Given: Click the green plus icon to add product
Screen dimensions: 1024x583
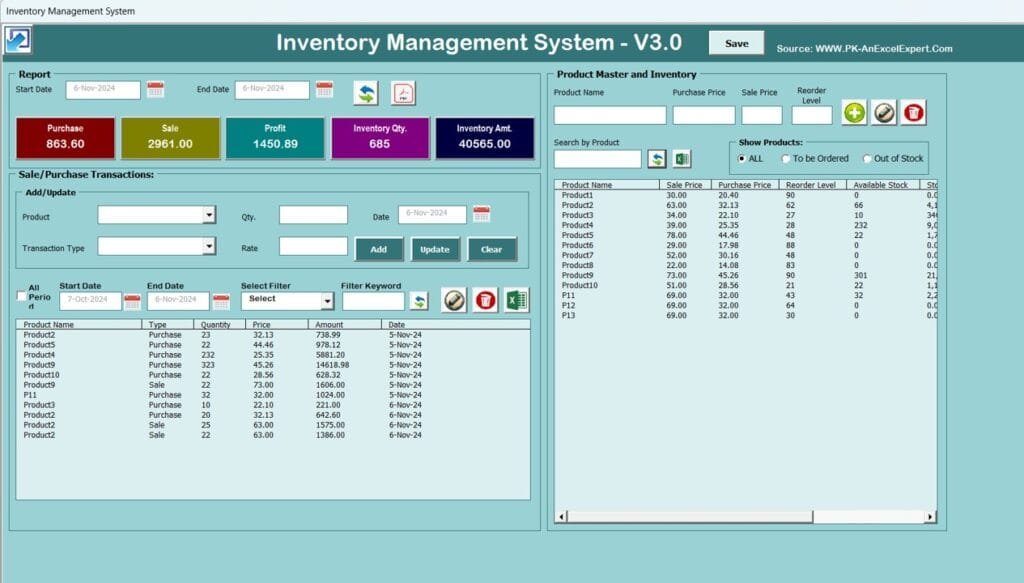Looking at the screenshot, I should pyautogui.click(x=854, y=112).
